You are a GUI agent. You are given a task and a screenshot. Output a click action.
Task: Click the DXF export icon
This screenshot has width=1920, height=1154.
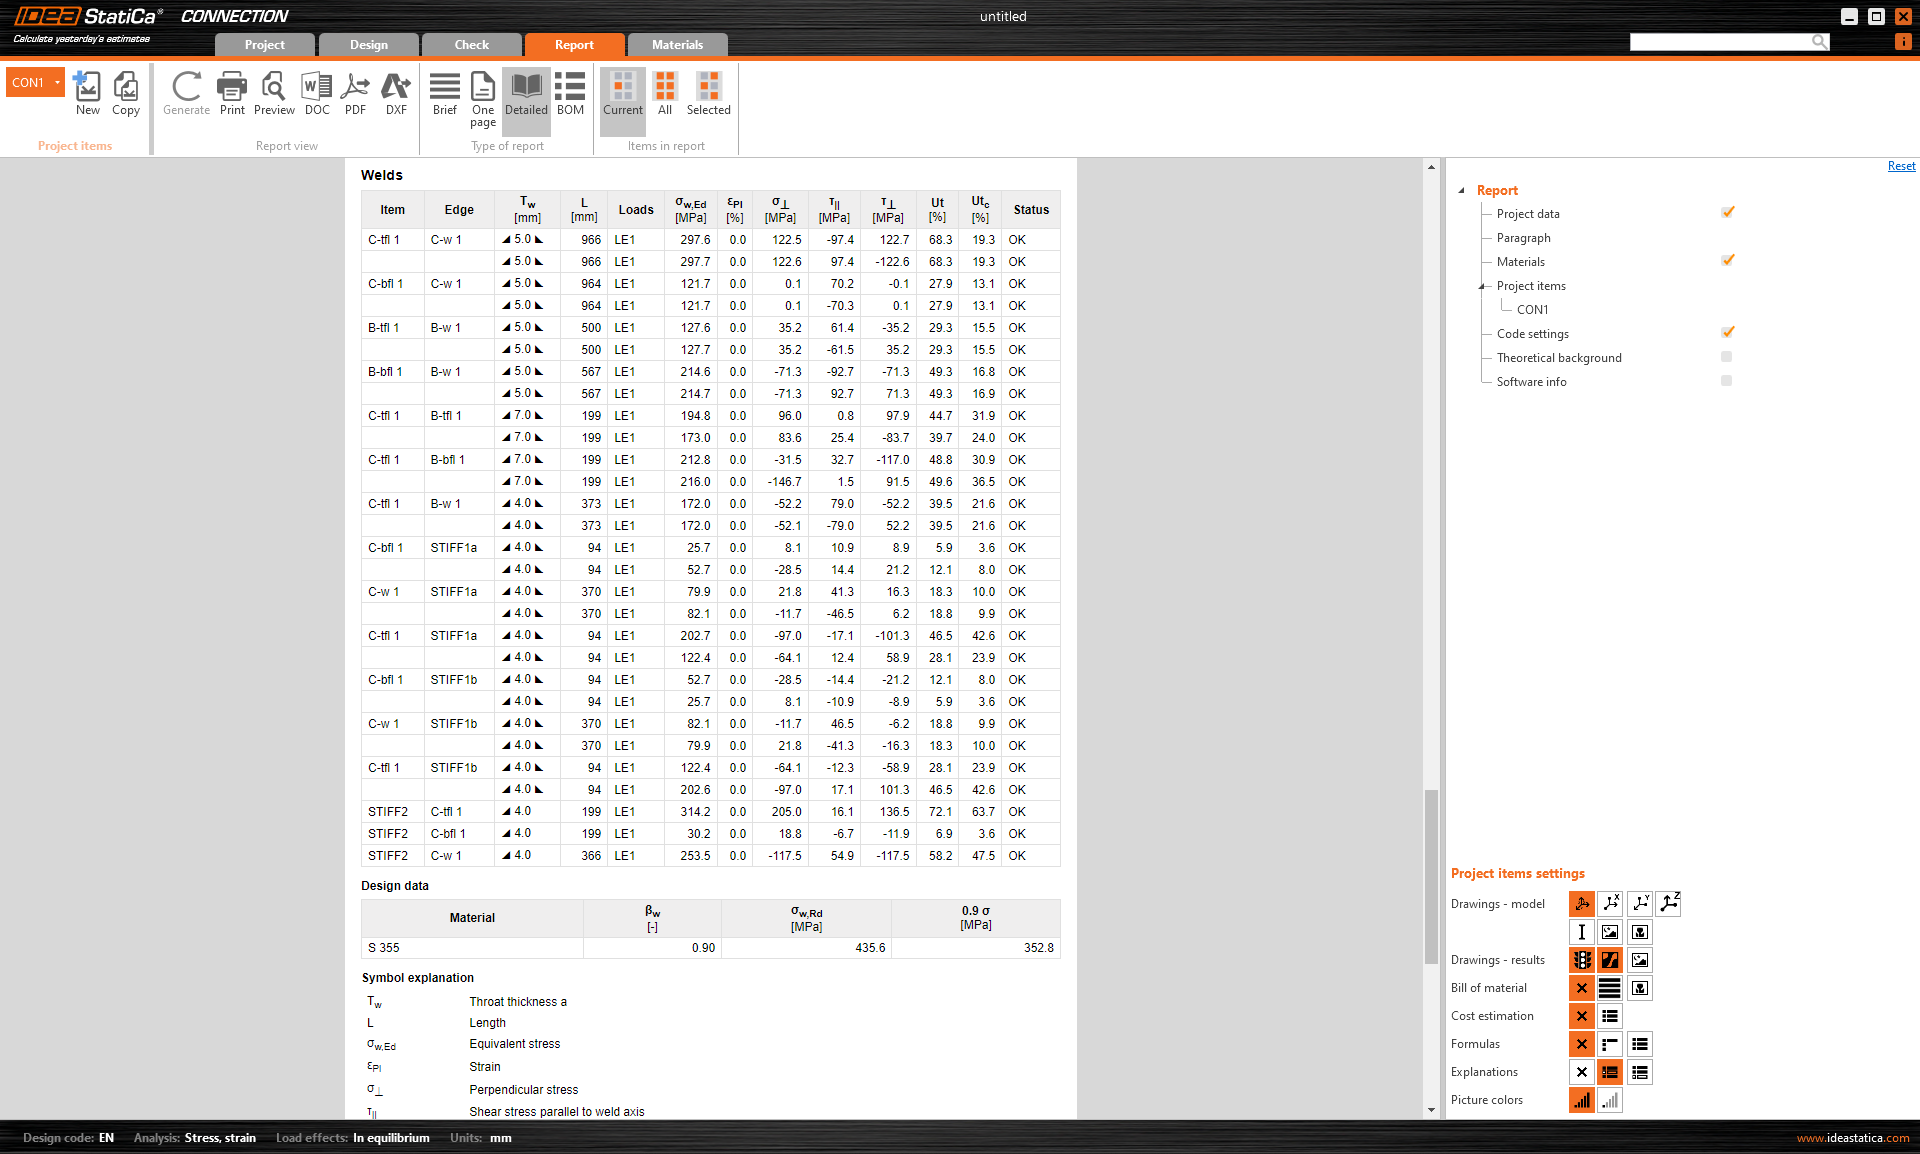(x=396, y=94)
